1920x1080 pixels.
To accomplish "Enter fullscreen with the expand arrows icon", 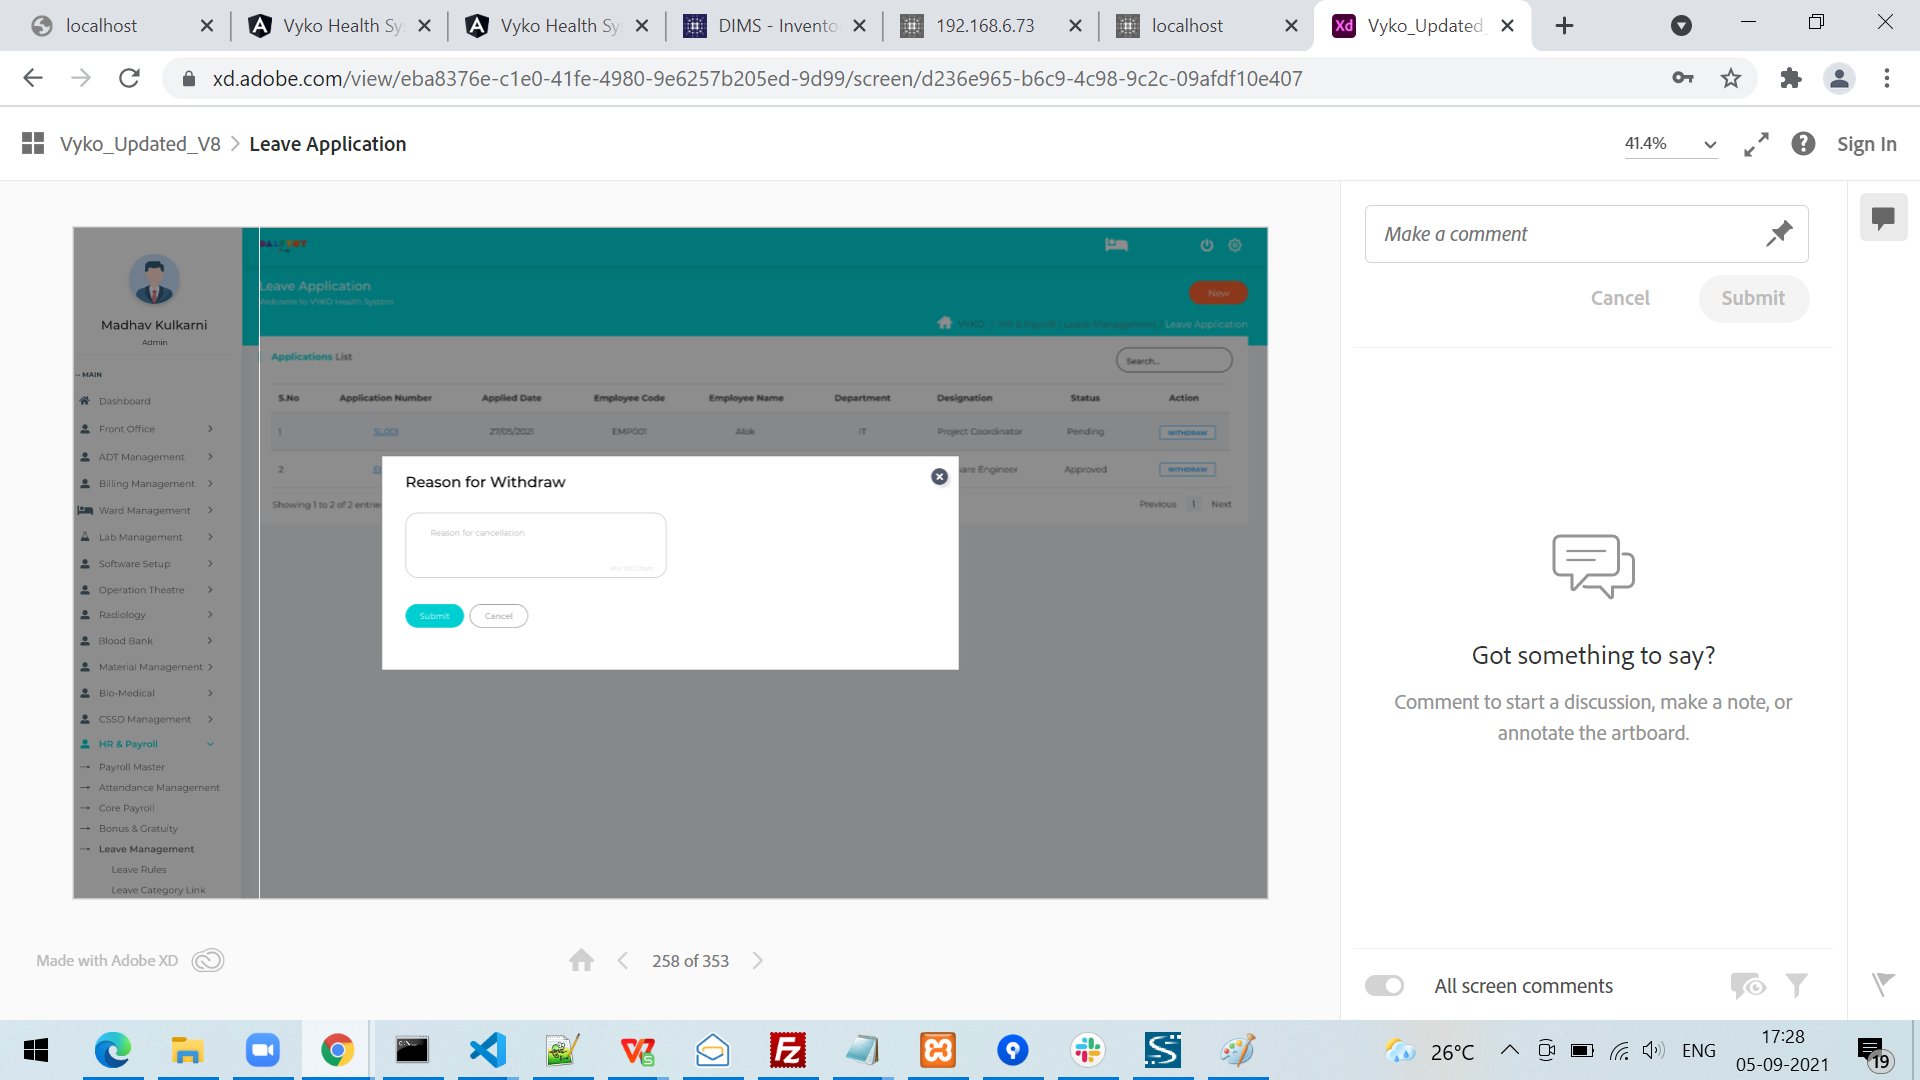I will coord(1756,144).
